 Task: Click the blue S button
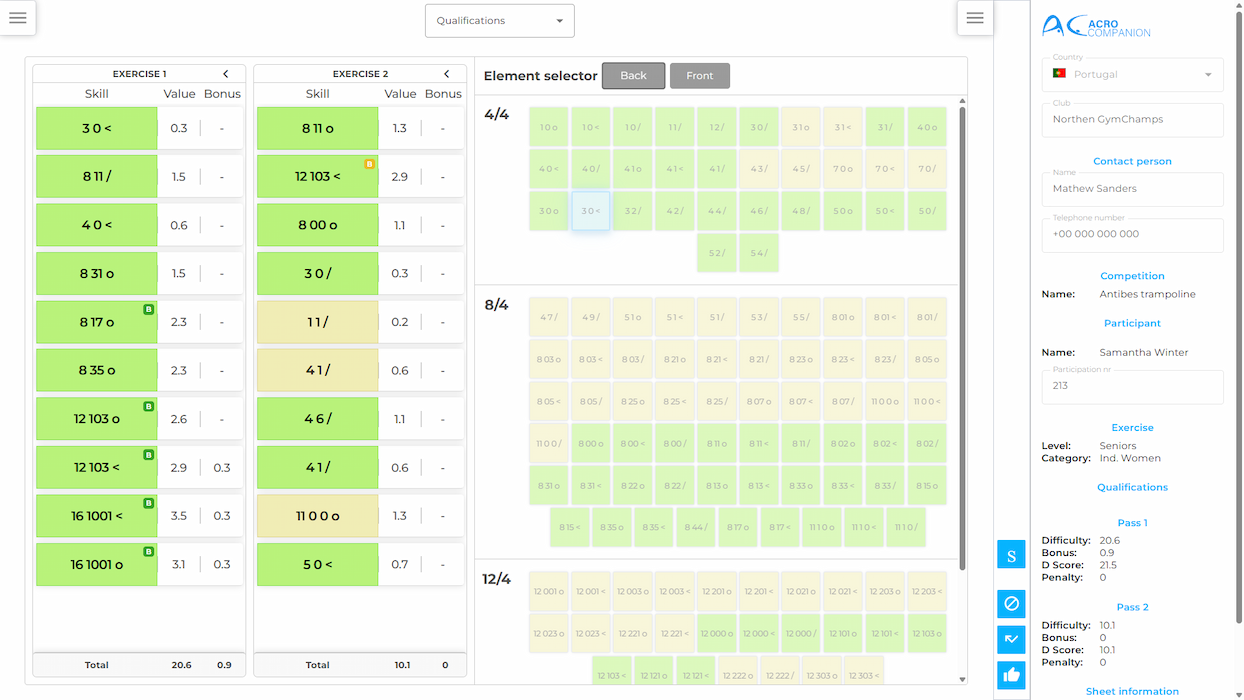point(1011,555)
